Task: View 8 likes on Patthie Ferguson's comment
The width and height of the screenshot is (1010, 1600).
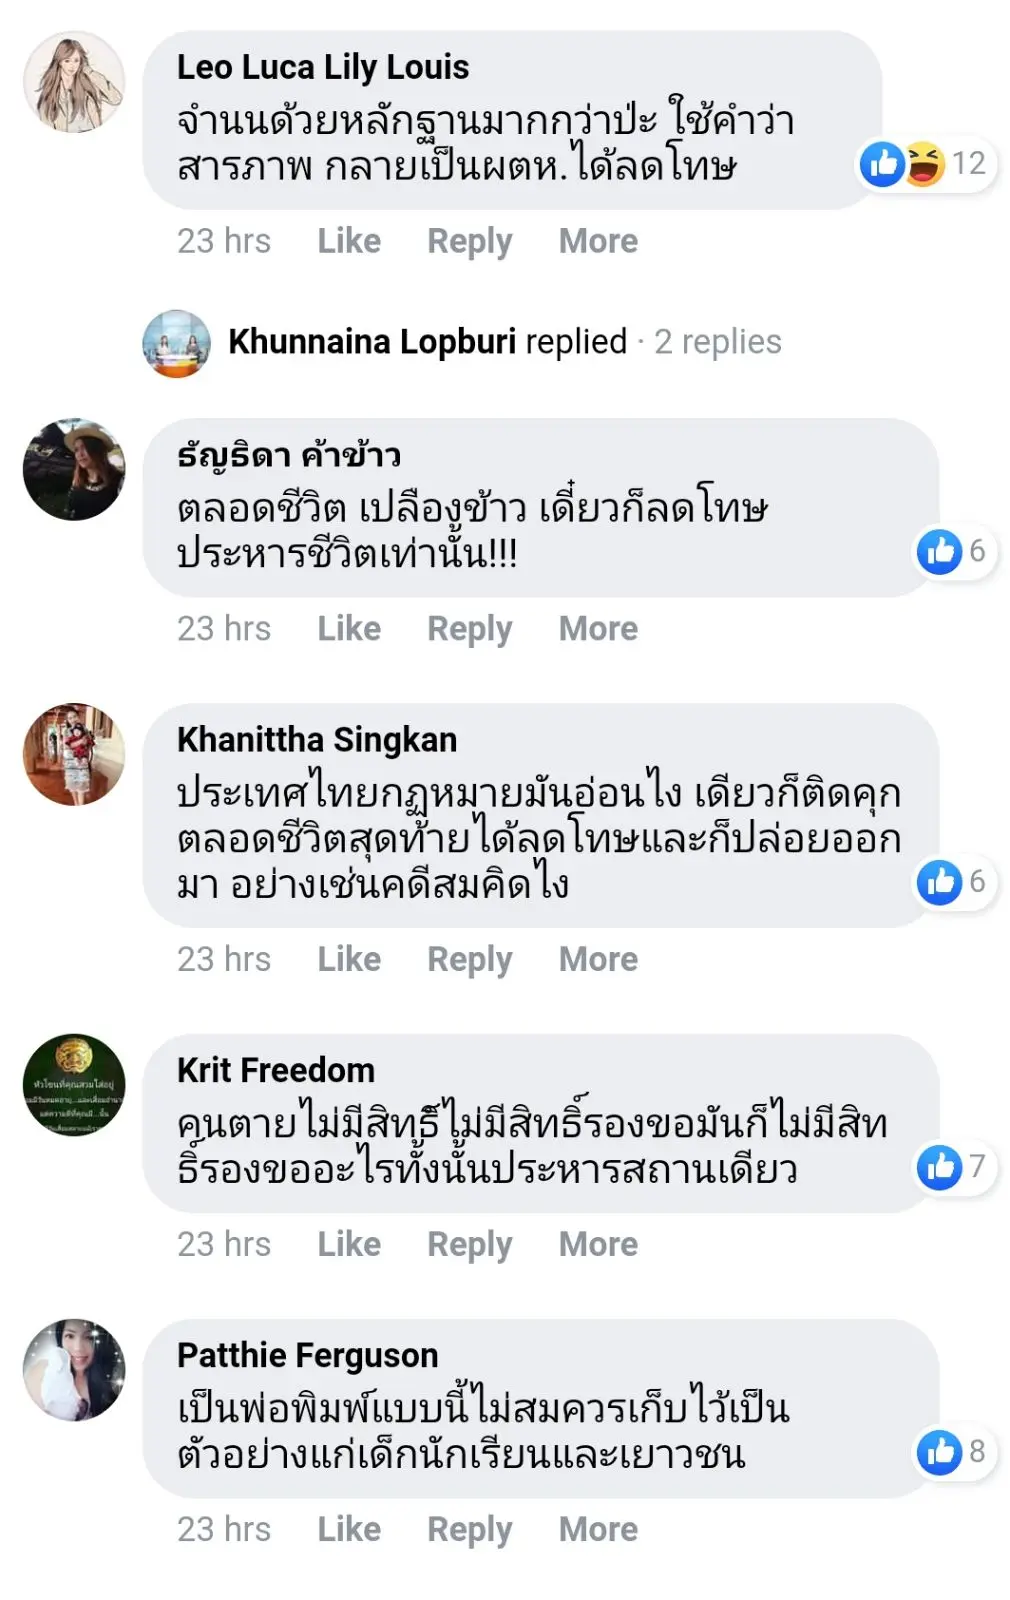Action: click(x=953, y=1452)
